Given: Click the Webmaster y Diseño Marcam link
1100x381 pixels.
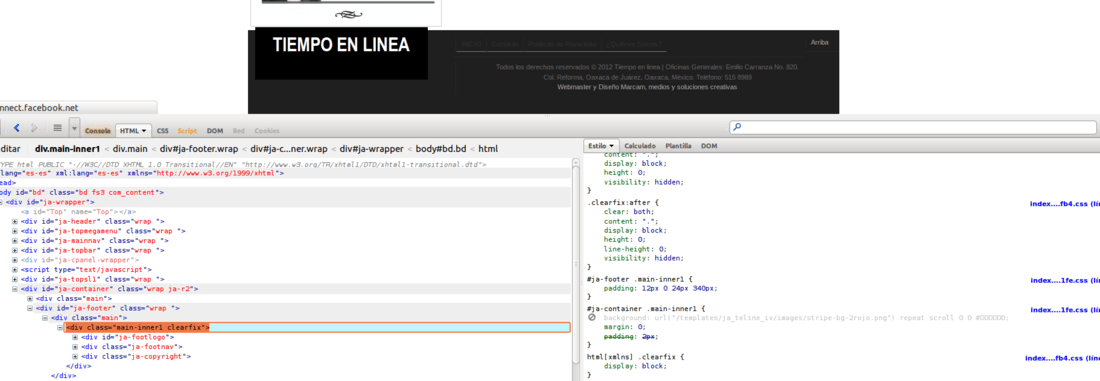Looking at the screenshot, I should (647, 87).
